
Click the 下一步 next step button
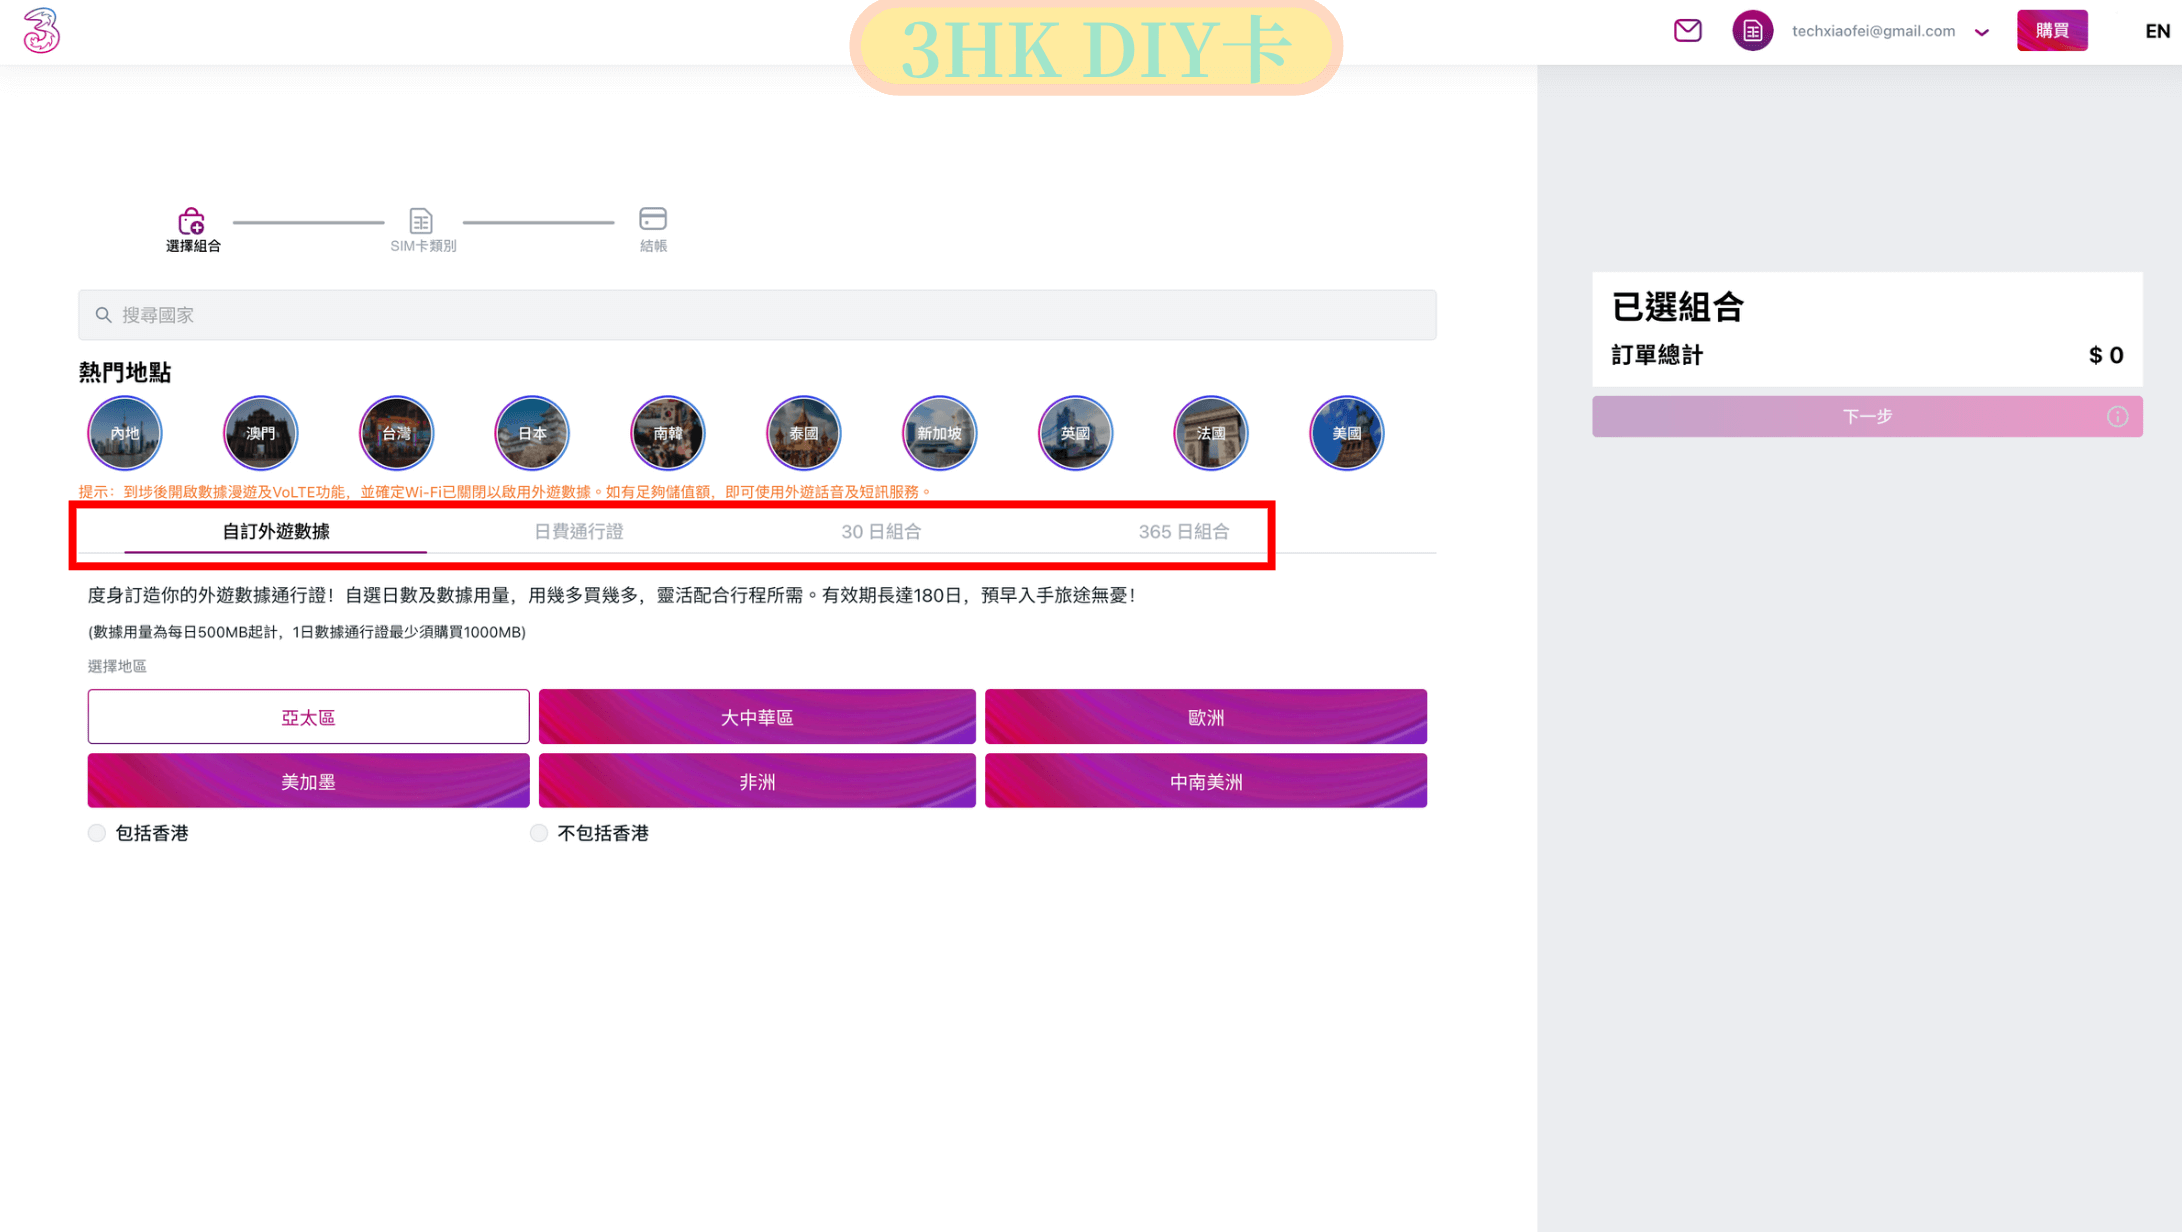tap(1867, 416)
